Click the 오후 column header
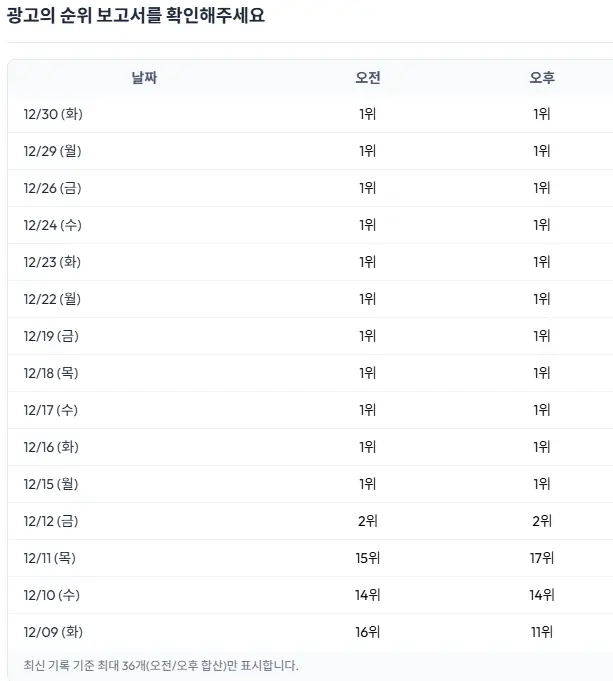 [x=542, y=78]
